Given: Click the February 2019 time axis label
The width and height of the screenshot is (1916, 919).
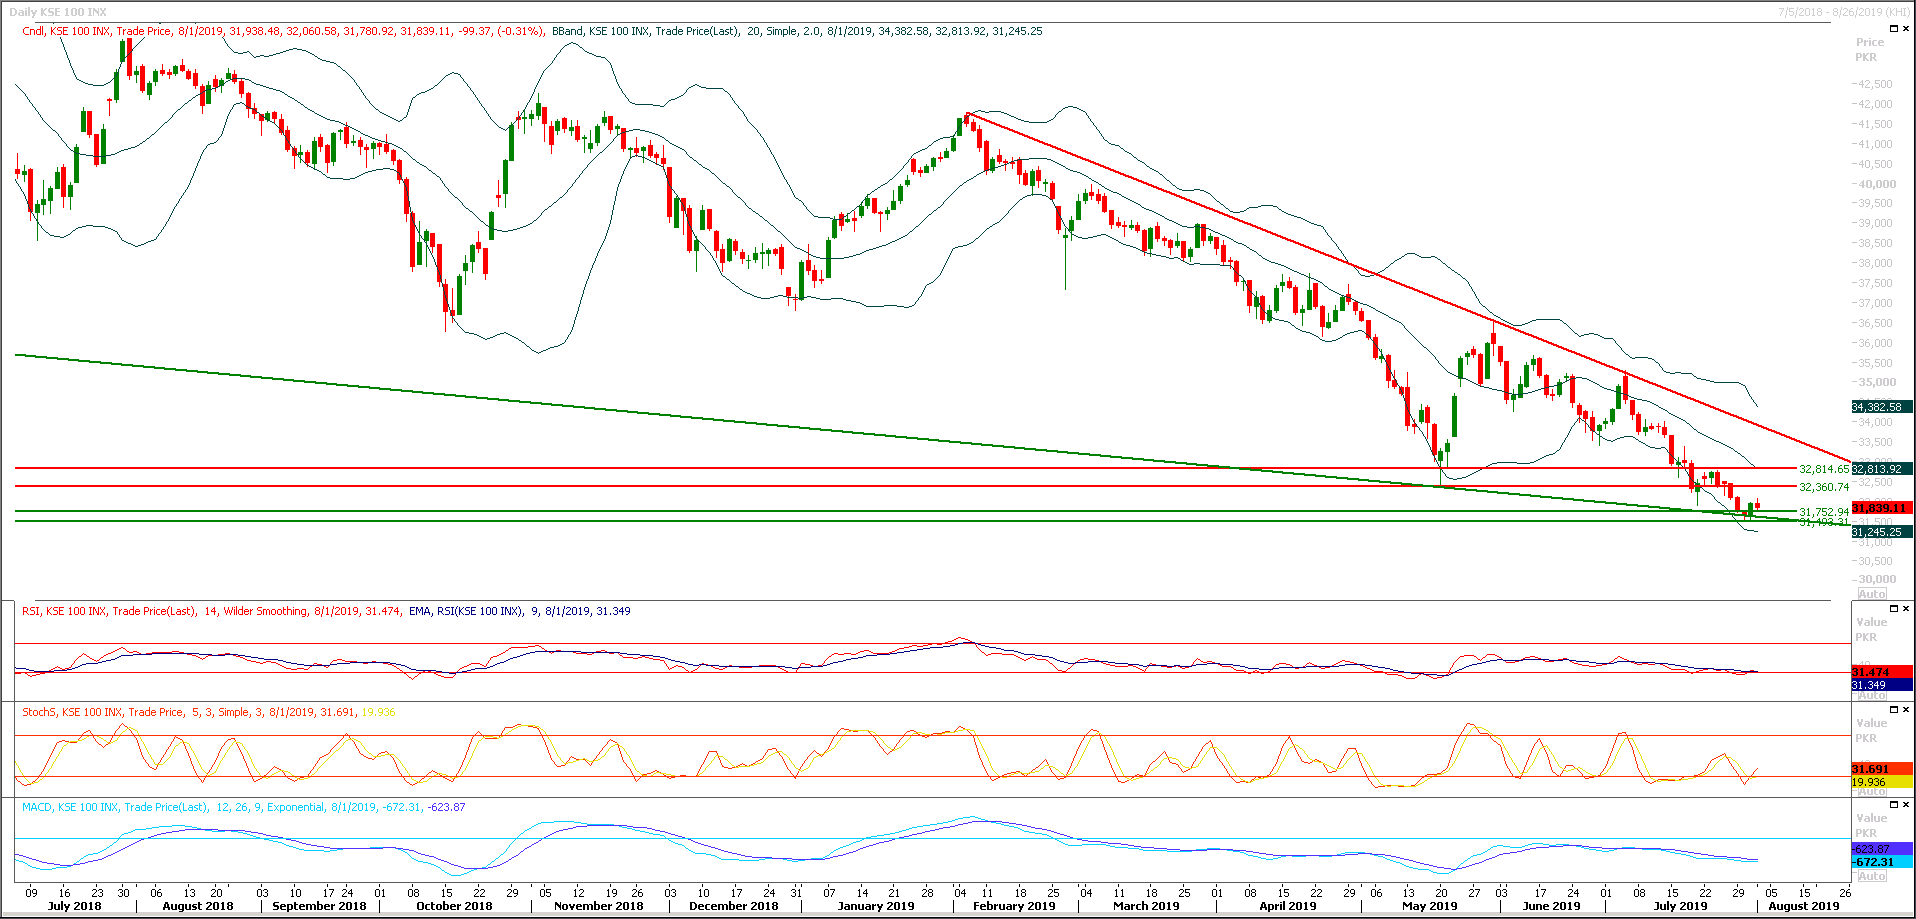Looking at the screenshot, I should [1013, 906].
